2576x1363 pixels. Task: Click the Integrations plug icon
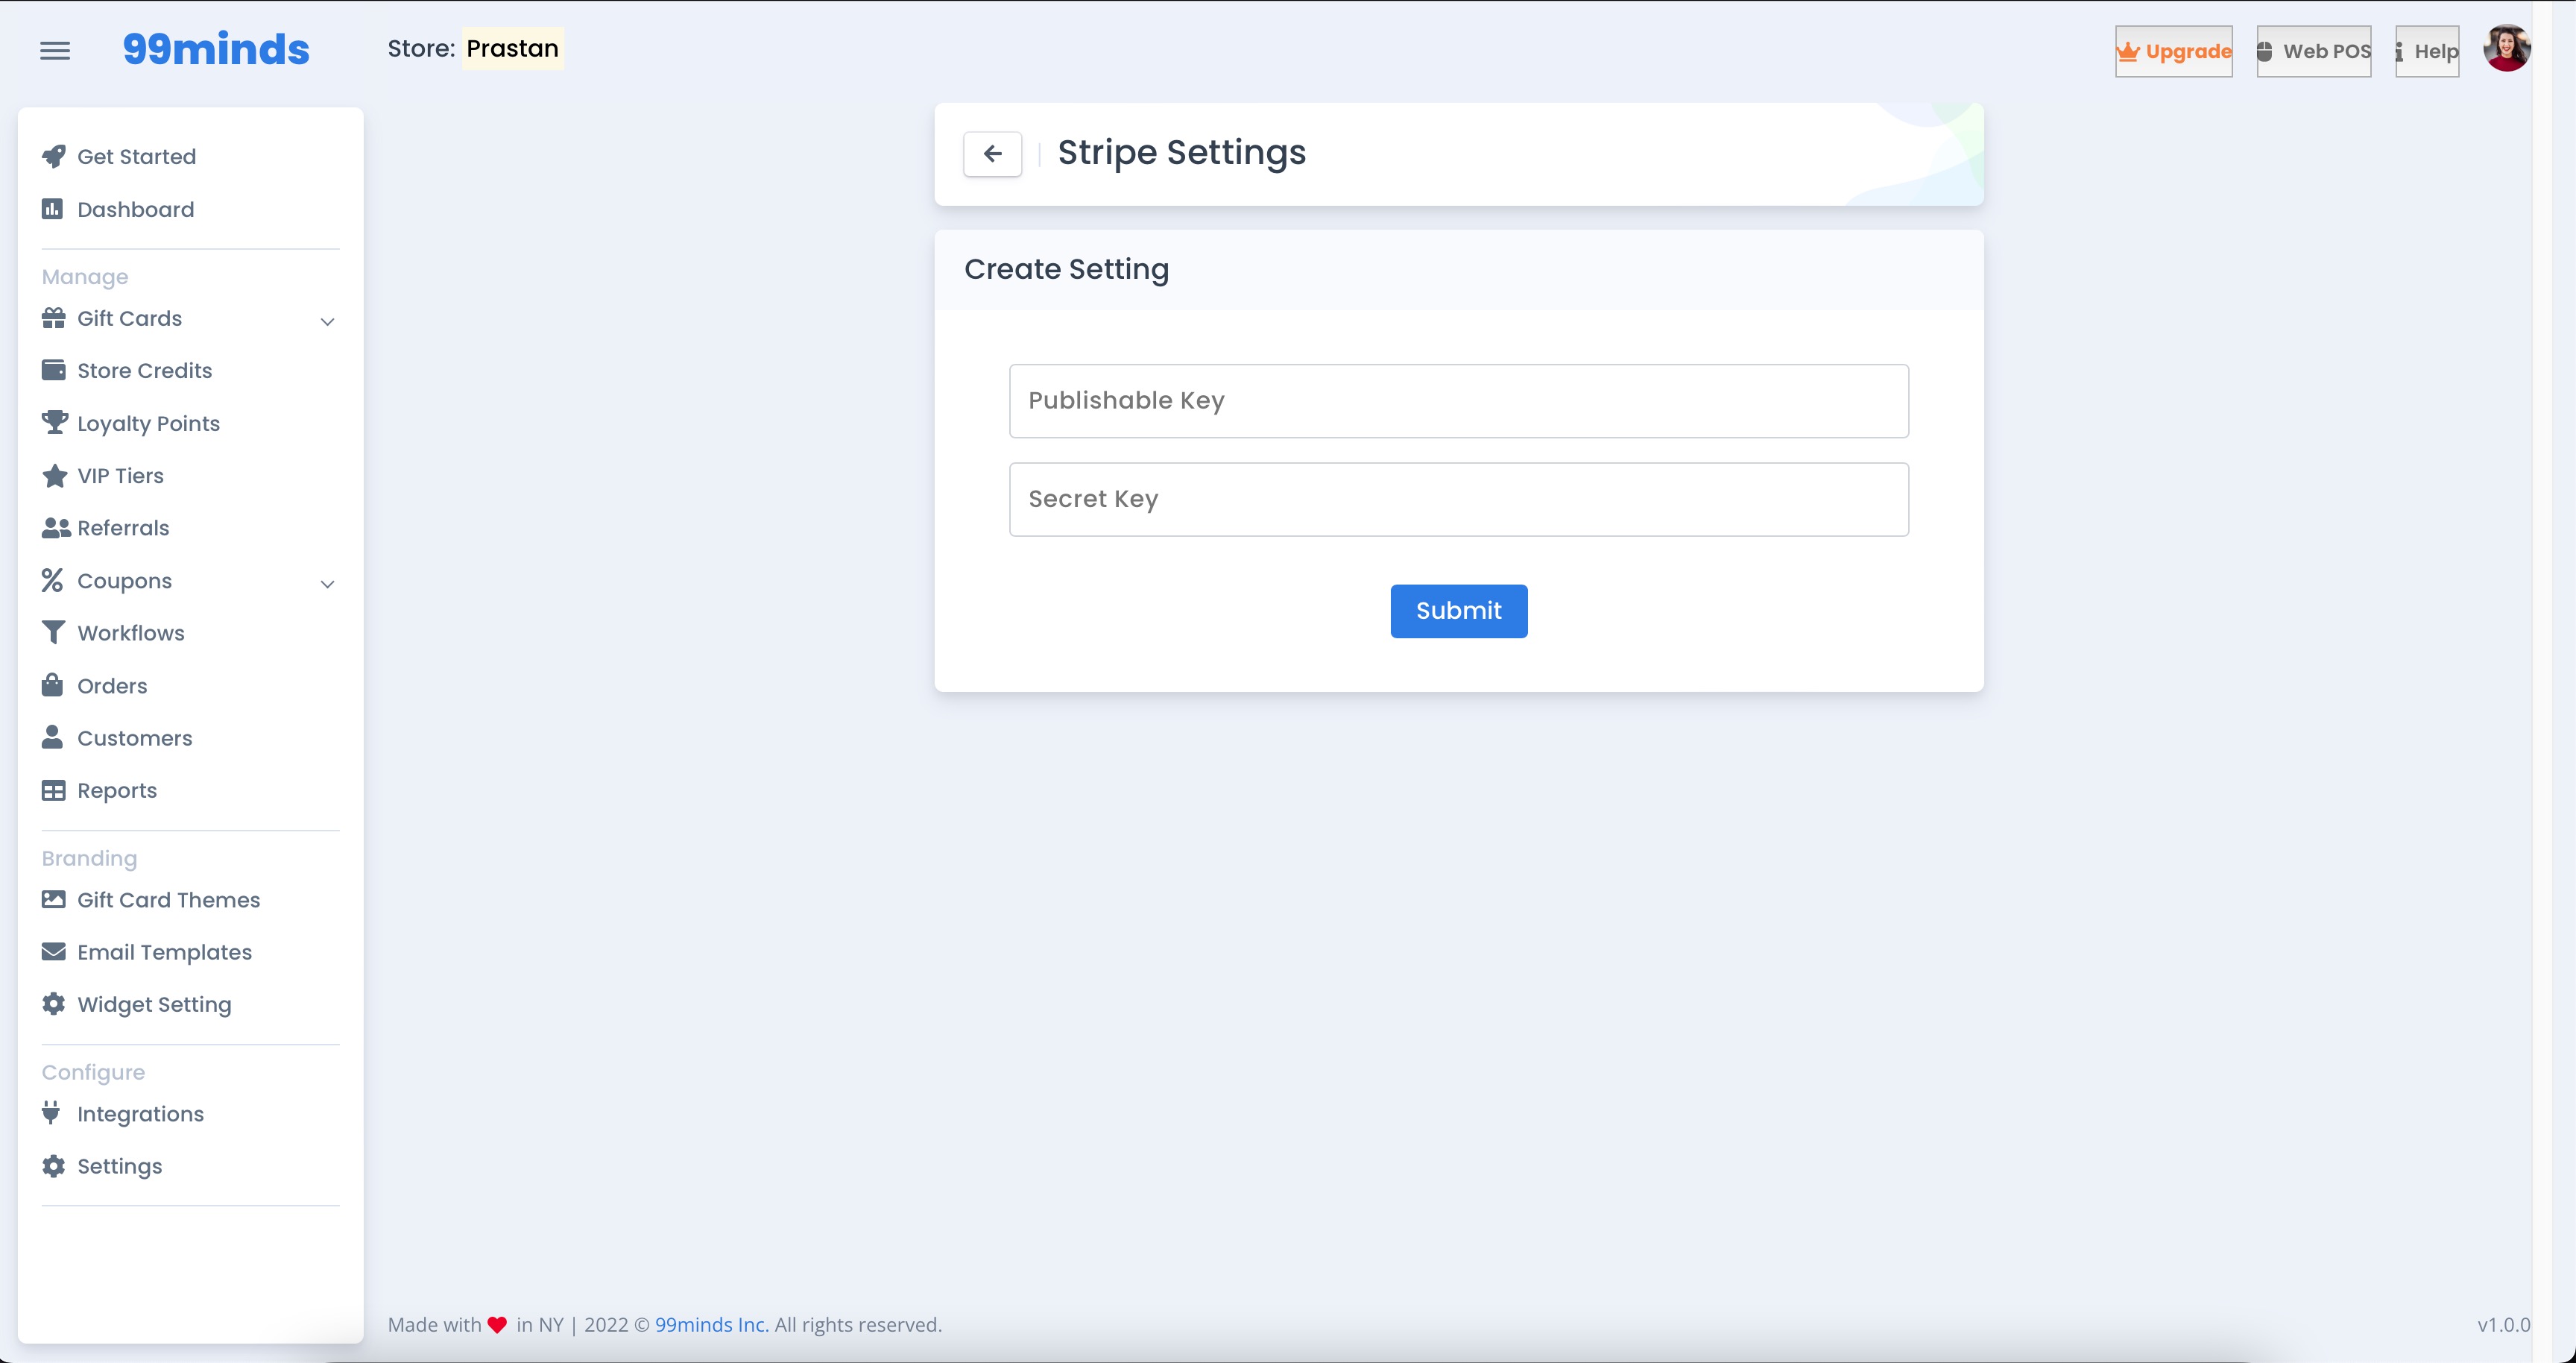point(52,1113)
